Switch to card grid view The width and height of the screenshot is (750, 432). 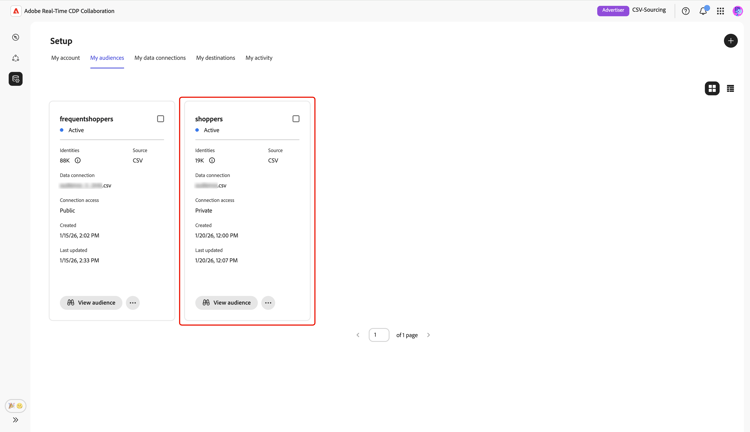click(712, 89)
